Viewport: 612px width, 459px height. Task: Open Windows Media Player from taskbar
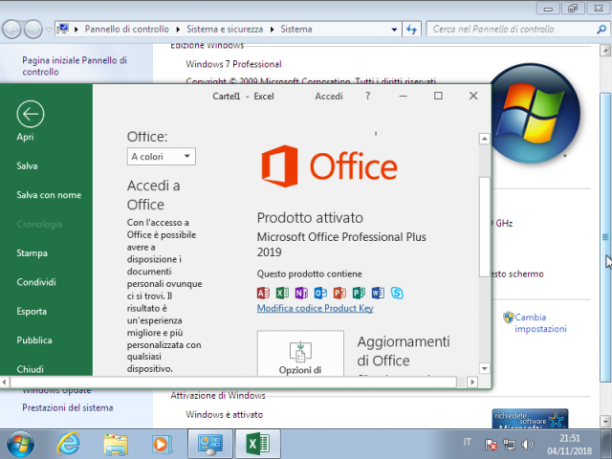tap(162, 445)
